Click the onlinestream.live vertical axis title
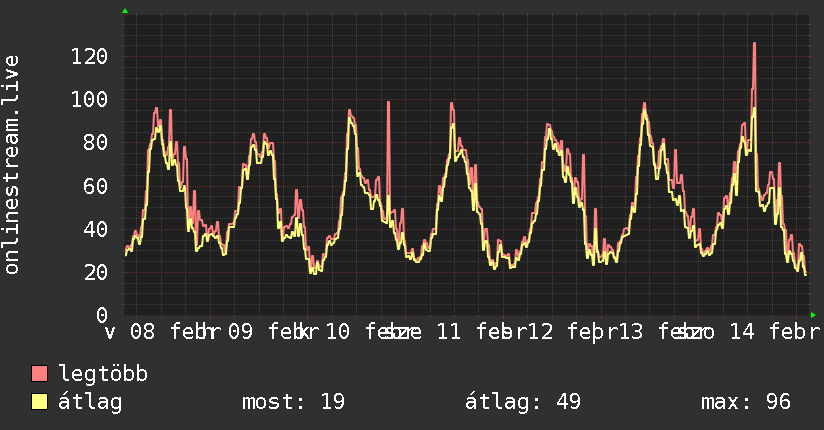This screenshot has width=824, height=430. pyautogui.click(x=12, y=165)
